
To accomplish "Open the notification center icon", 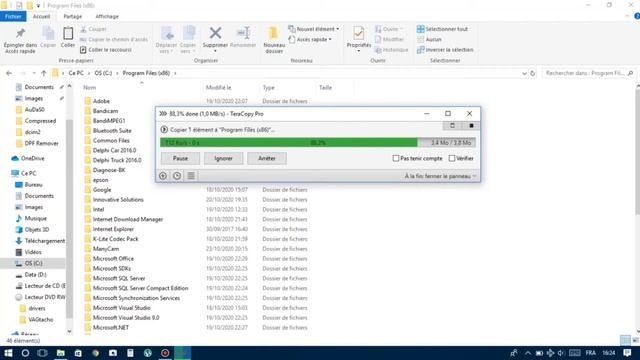I will click(x=627, y=353).
